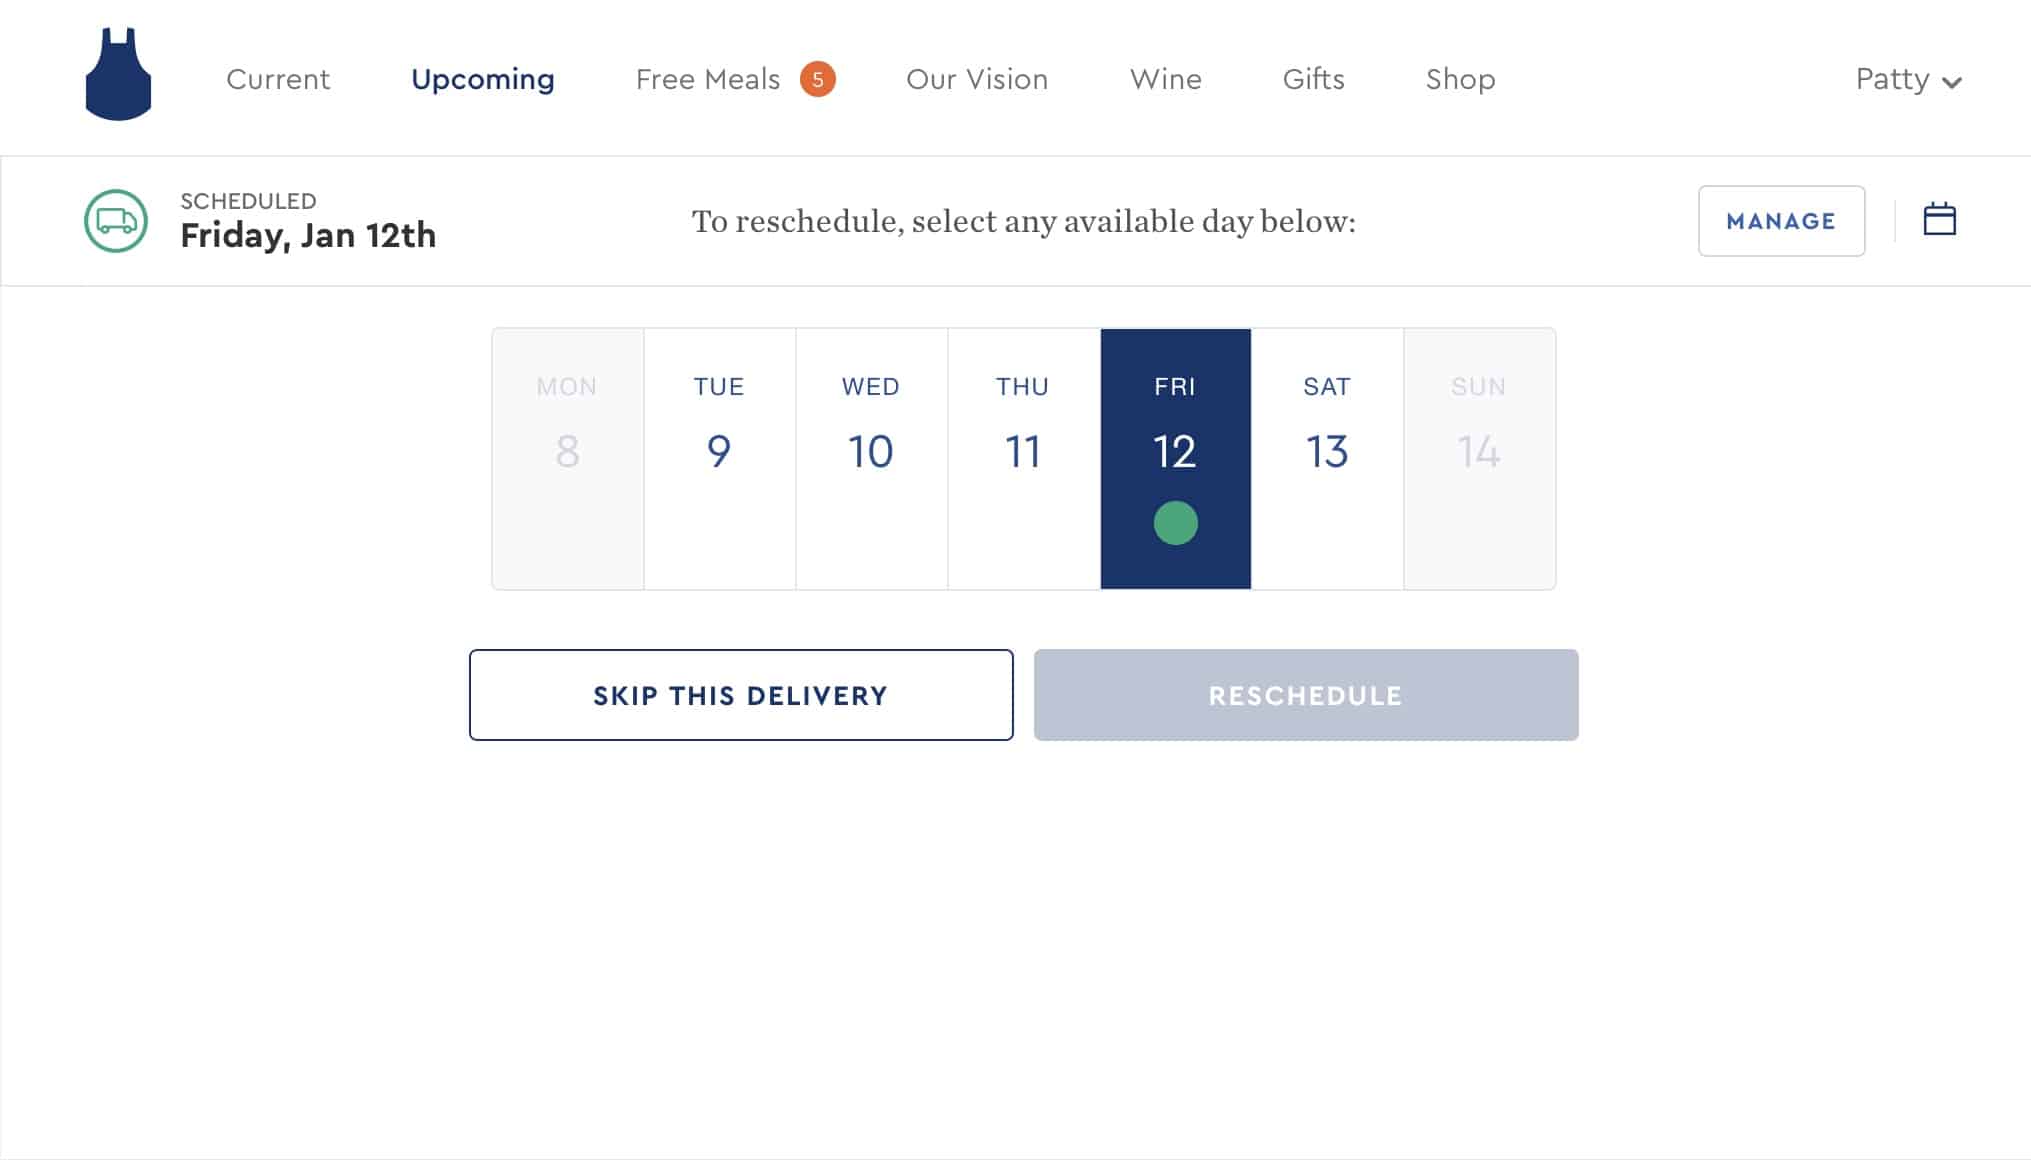Expand the Patty account dropdown arrow

click(1951, 83)
